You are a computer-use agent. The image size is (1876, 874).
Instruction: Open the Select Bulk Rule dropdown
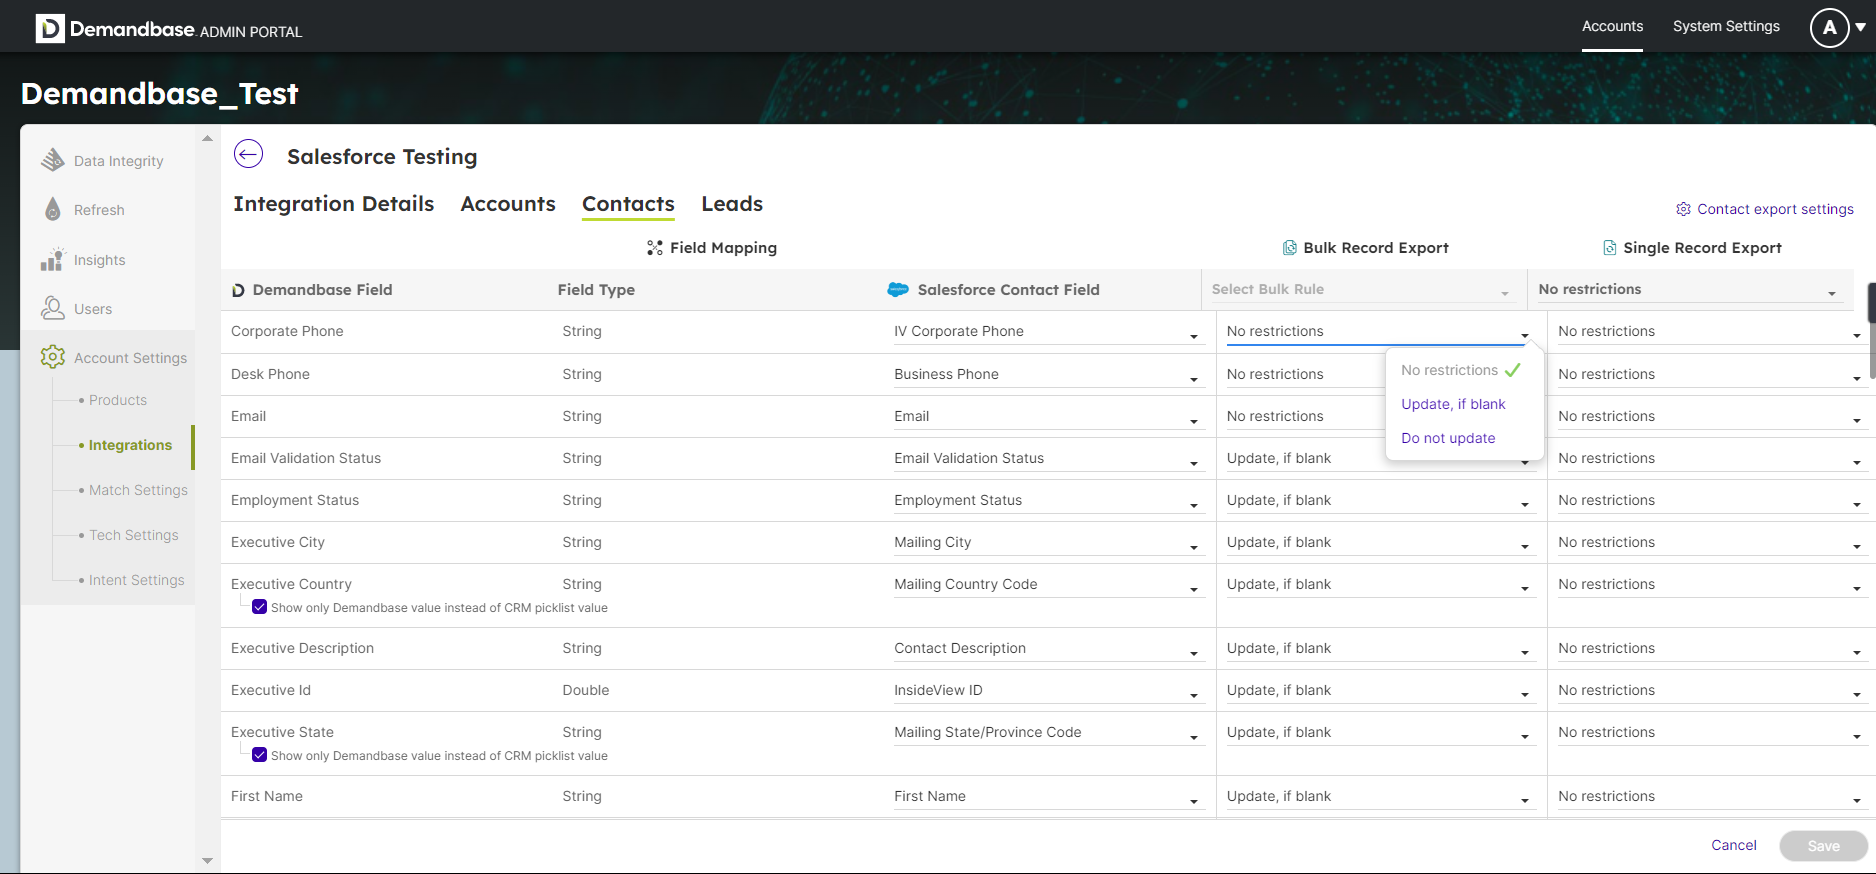1359,290
